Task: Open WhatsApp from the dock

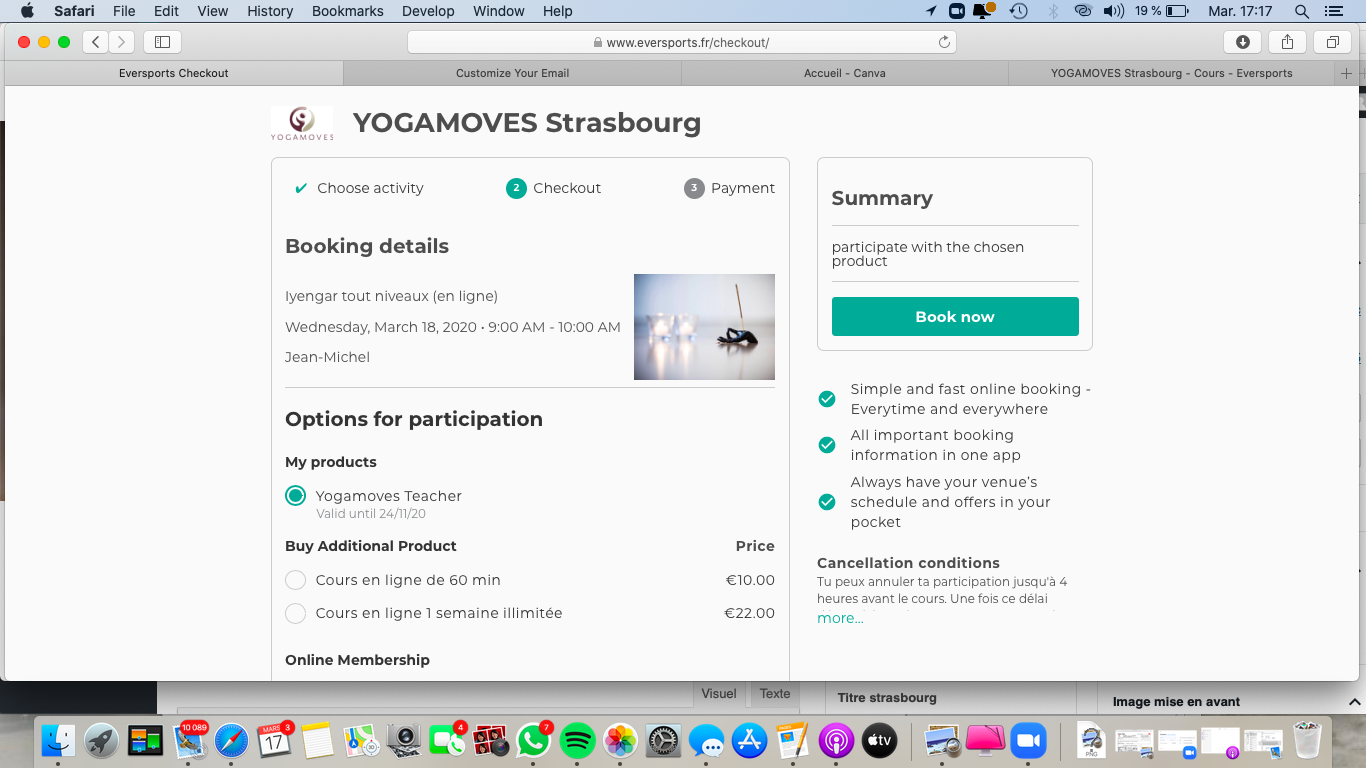Action: [533, 741]
